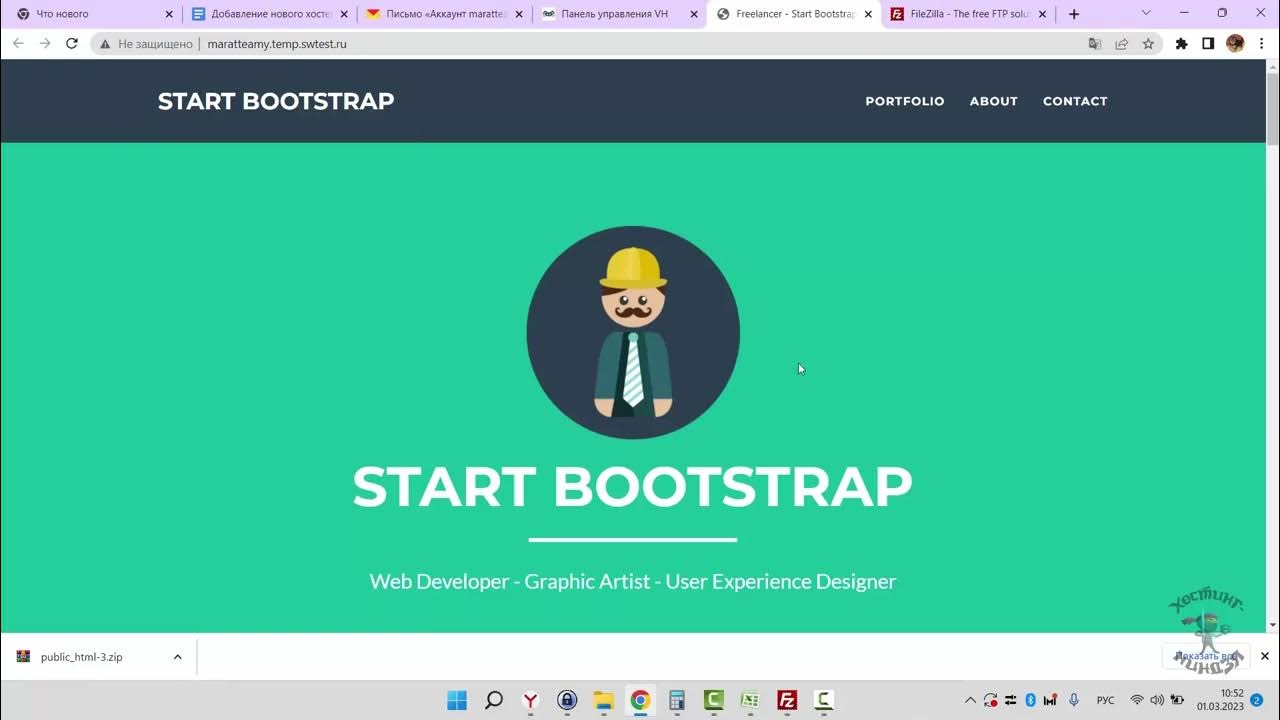Switch to 'Добавление нового хостинга' tab
The image size is (1280, 720).
pyautogui.click(x=270, y=14)
